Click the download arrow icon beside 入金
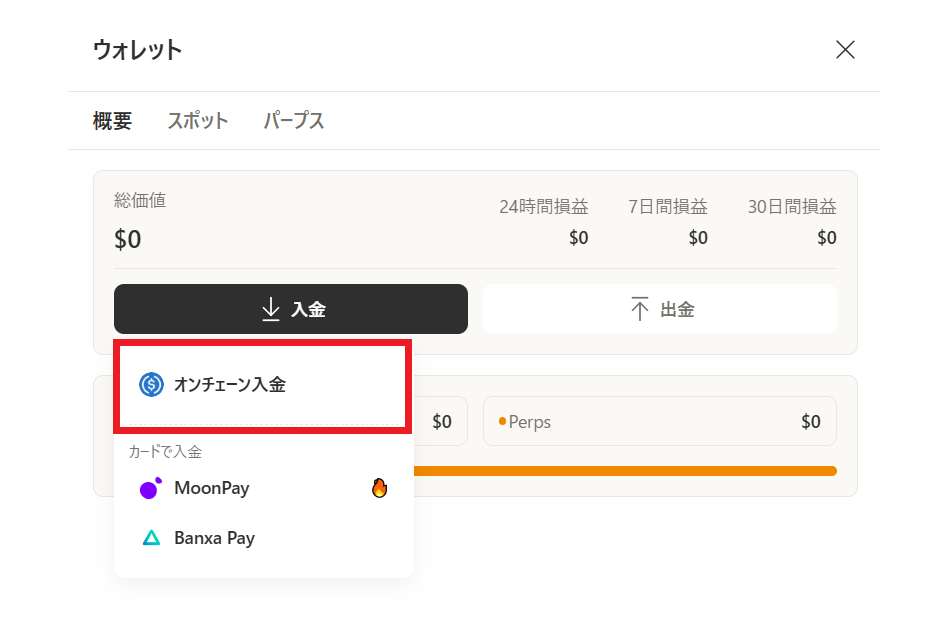This screenshot has height=630, width=950. click(270, 309)
